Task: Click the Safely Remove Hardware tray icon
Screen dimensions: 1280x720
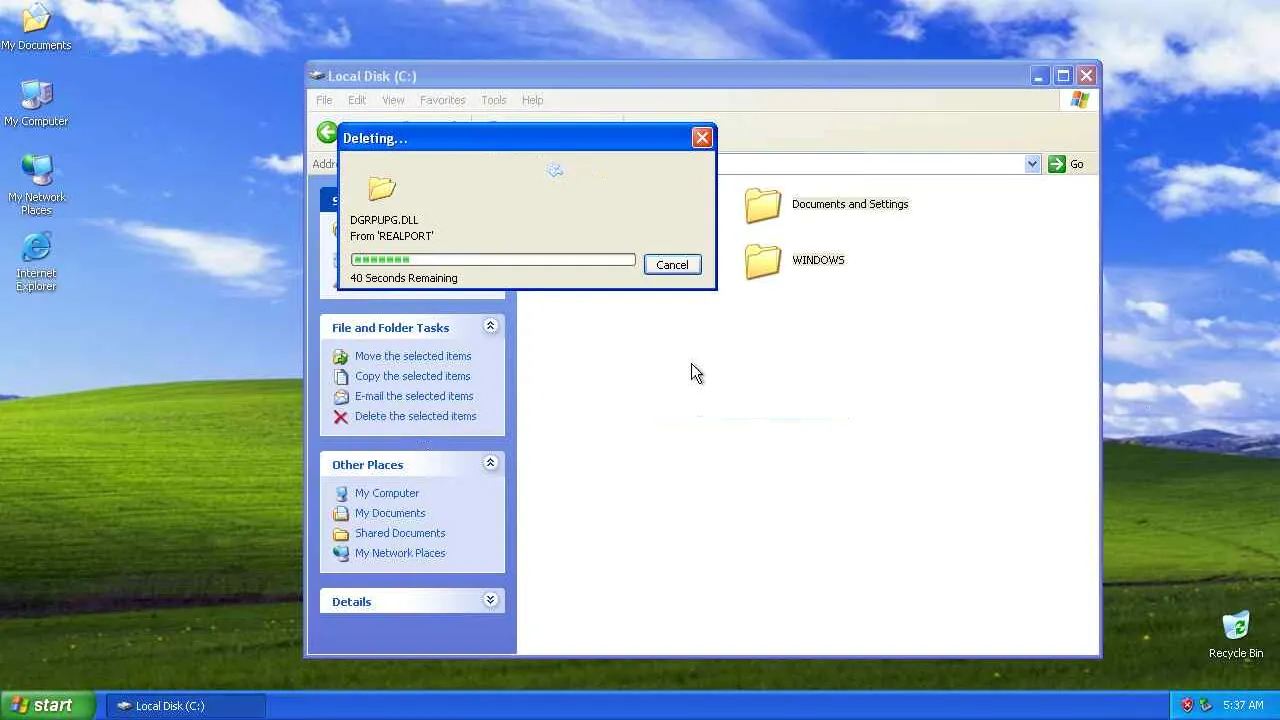Action: [x=1206, y=705]
